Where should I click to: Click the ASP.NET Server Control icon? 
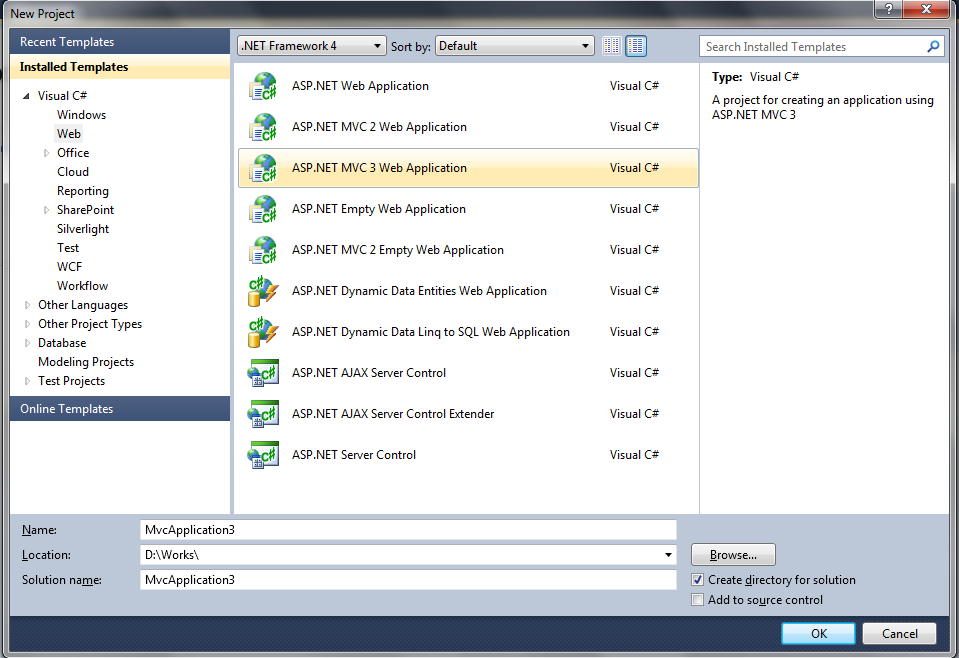pyautogui.click(x=263, y=455)
